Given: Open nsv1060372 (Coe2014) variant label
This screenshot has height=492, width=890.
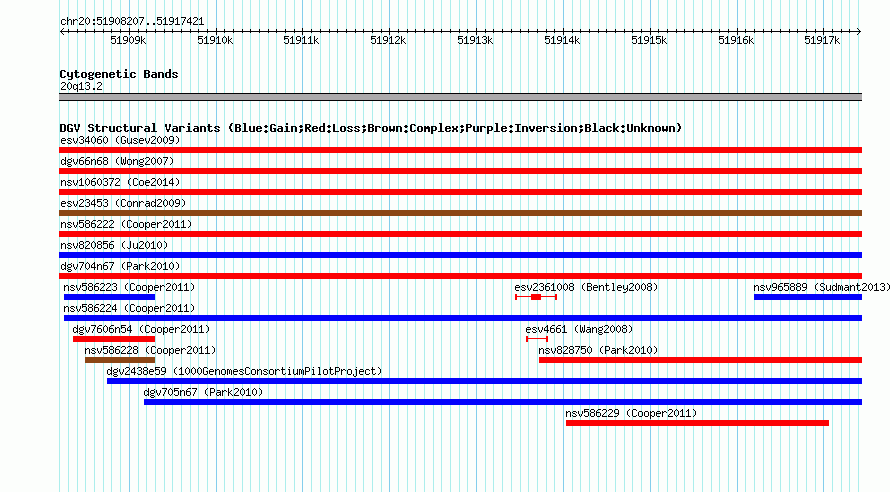Looking at the screenshot, I should (120, 182).
